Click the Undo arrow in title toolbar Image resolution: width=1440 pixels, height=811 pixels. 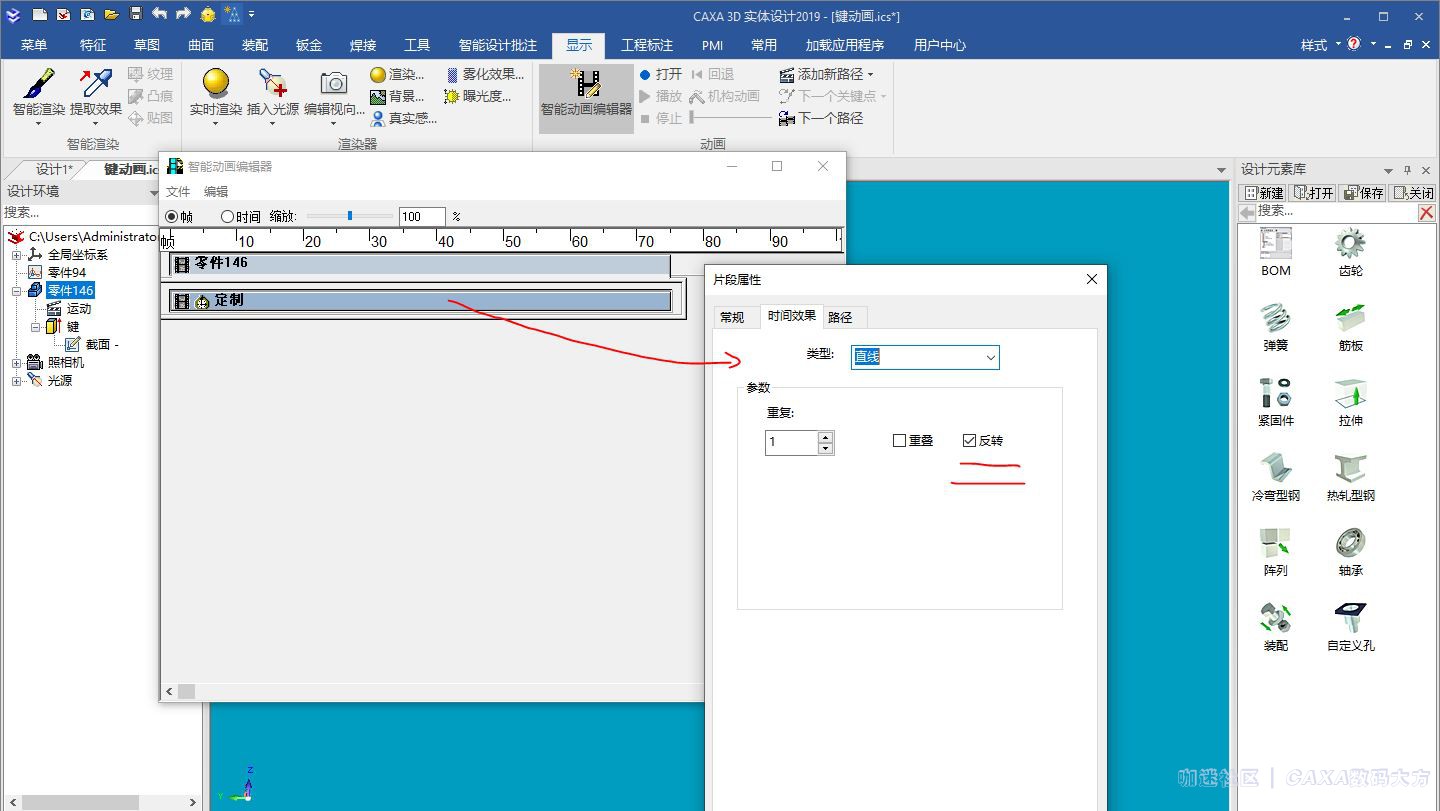click(x=159, y=14)
